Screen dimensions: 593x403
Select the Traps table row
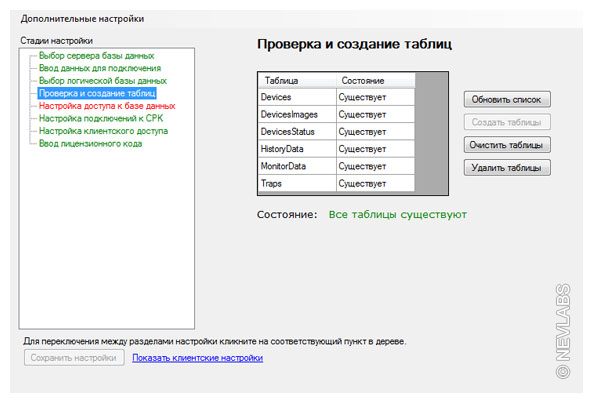337,183
